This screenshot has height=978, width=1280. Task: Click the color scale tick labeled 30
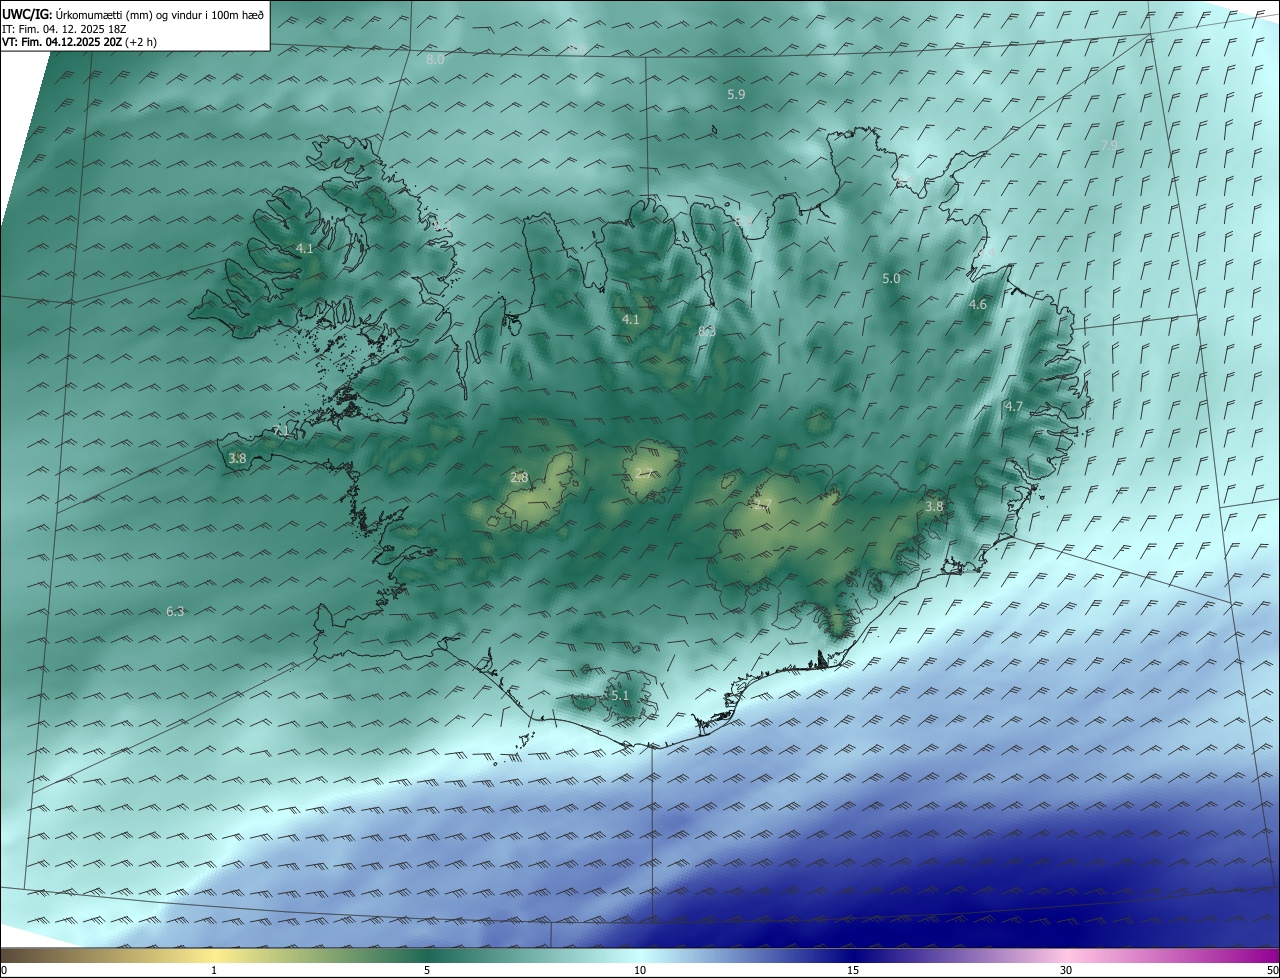1066,970
